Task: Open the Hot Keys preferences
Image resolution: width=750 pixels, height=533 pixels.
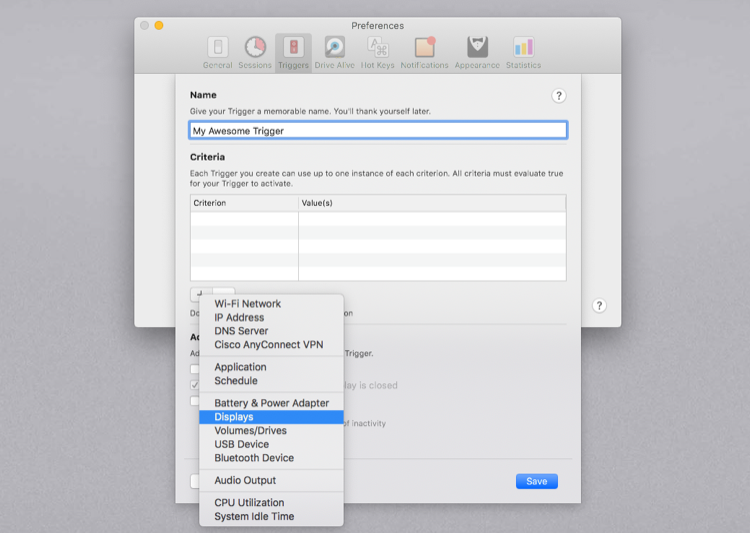Action: (x=377, y=53)
